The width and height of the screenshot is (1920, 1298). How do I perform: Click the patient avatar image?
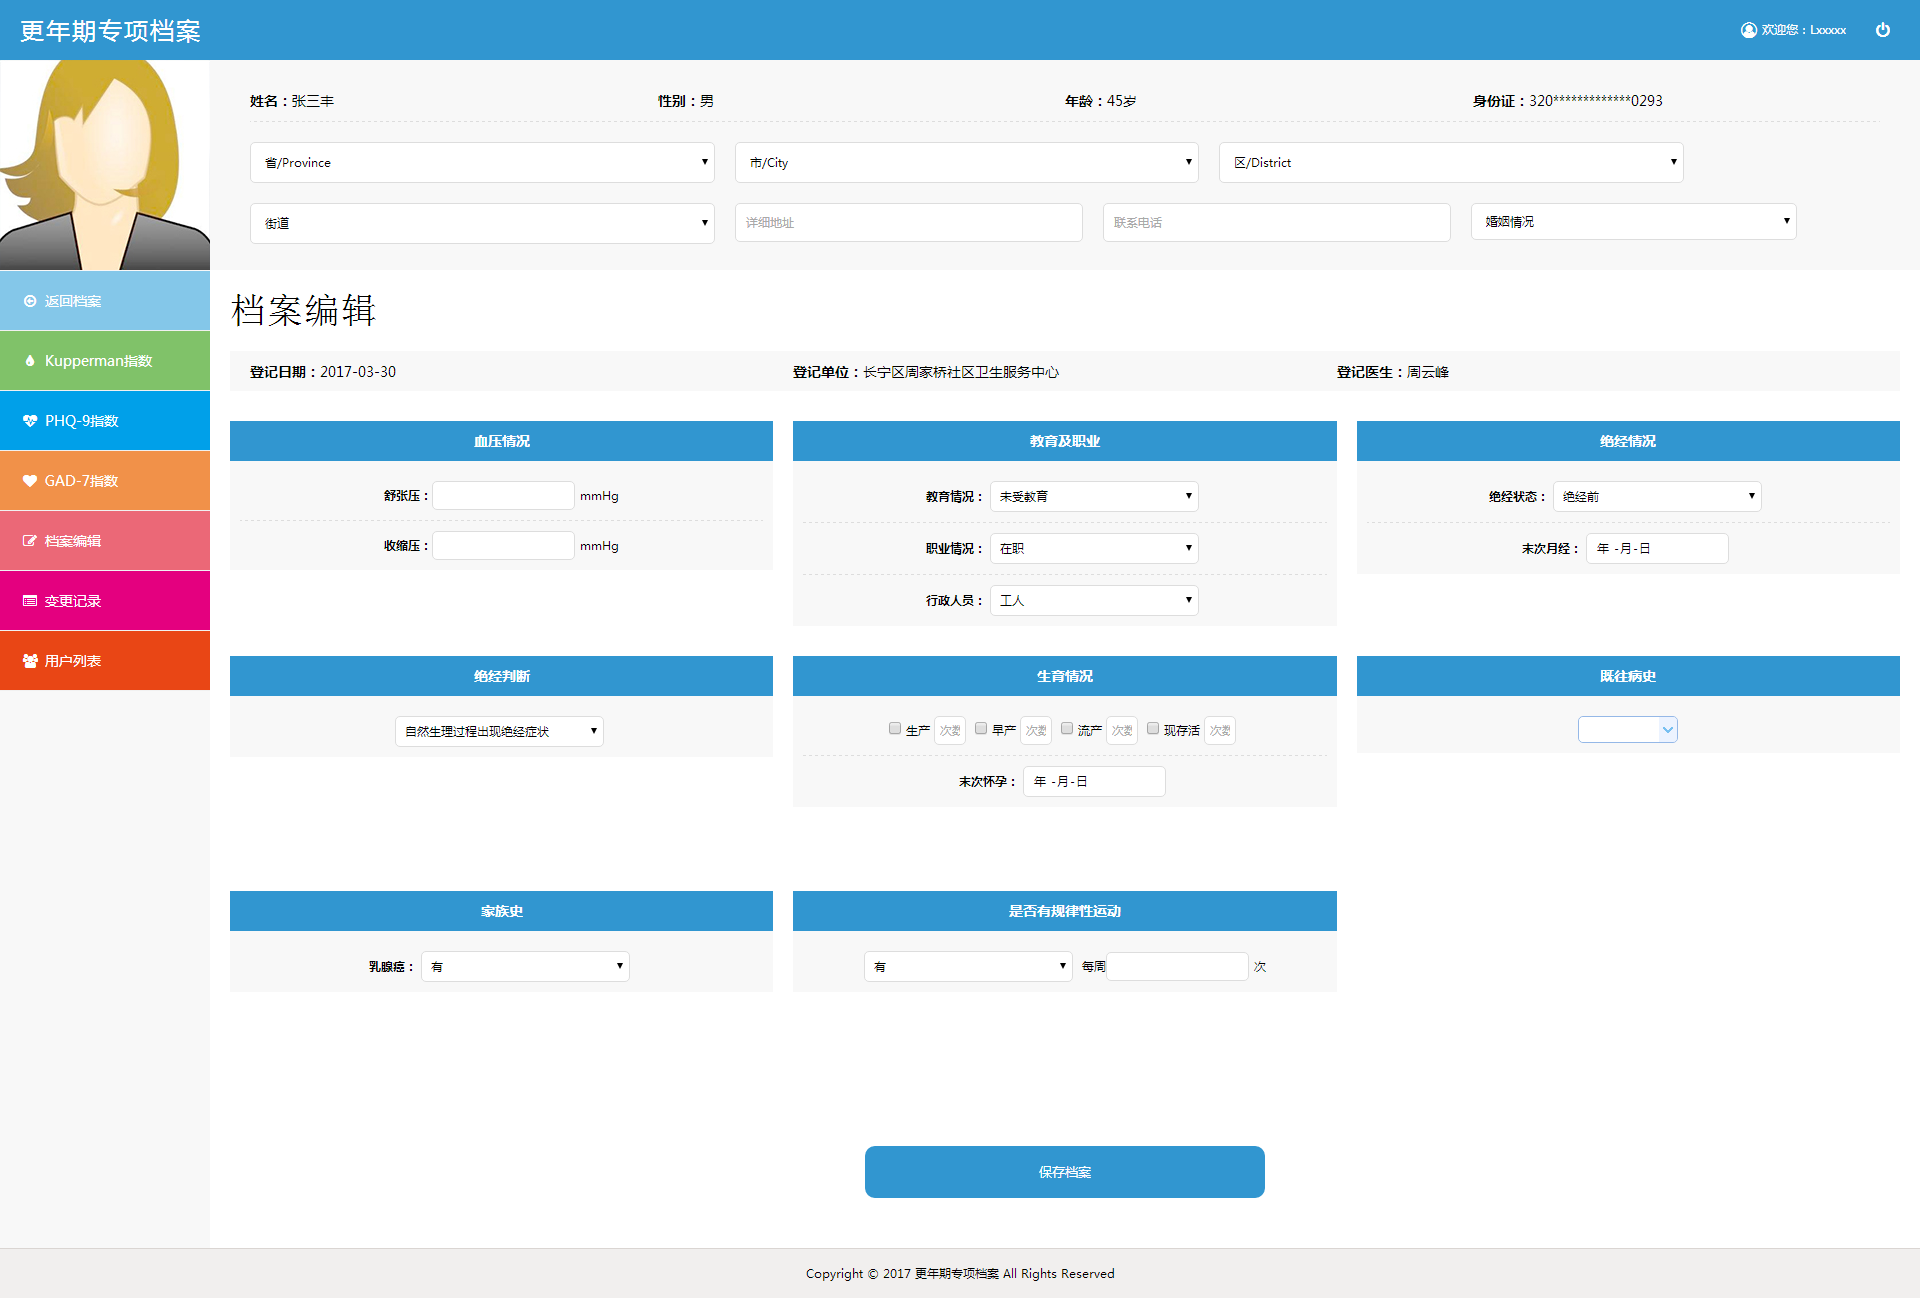coord(105,165)
